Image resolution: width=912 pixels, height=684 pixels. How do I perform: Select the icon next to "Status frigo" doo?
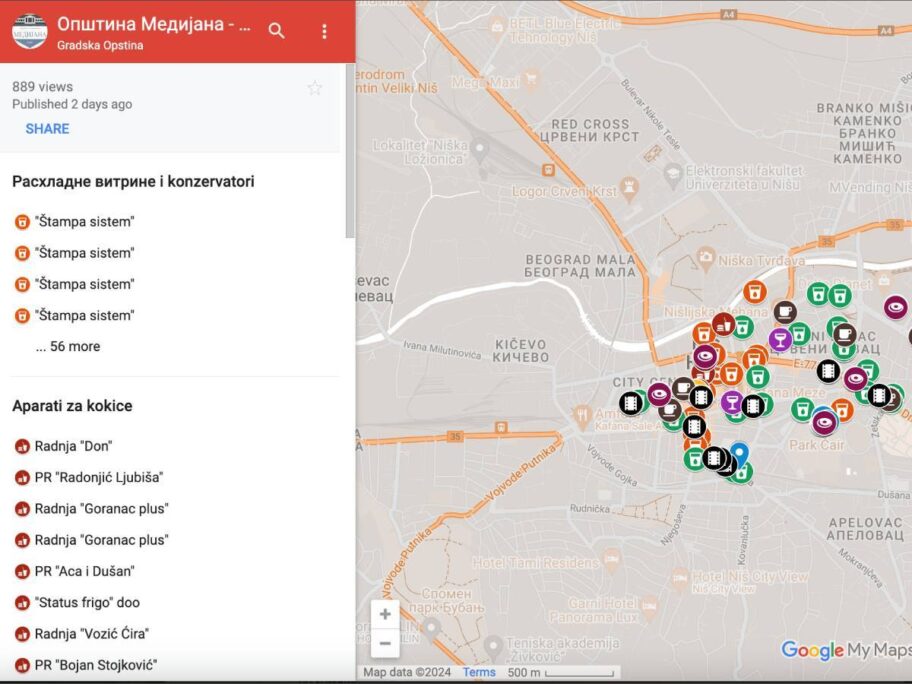pos(22,602)
